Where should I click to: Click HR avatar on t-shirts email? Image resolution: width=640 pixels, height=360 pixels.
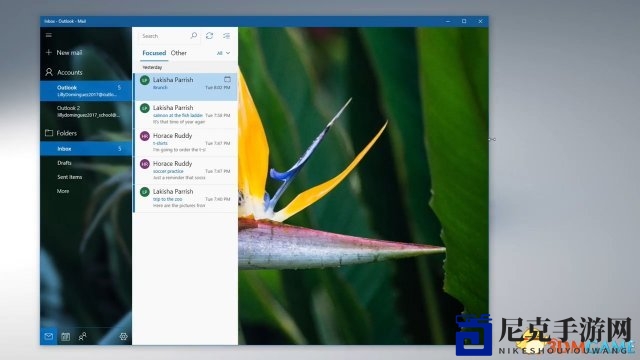point(144,136)
